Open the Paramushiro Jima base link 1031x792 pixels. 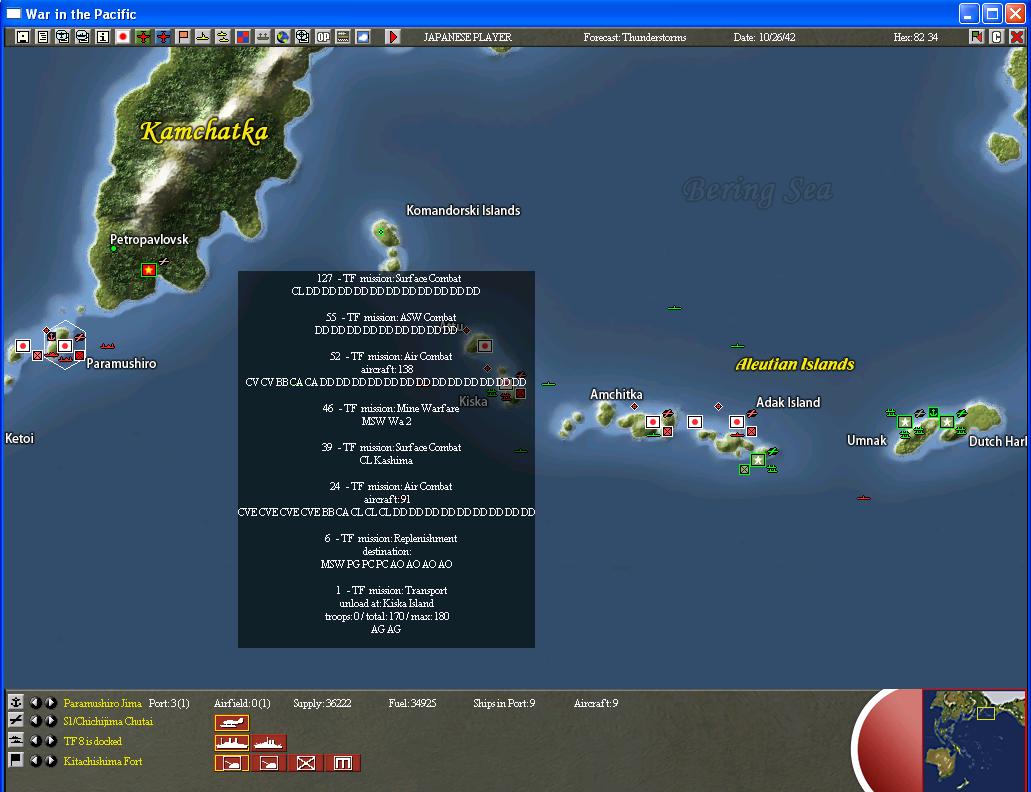coord(103,703)
